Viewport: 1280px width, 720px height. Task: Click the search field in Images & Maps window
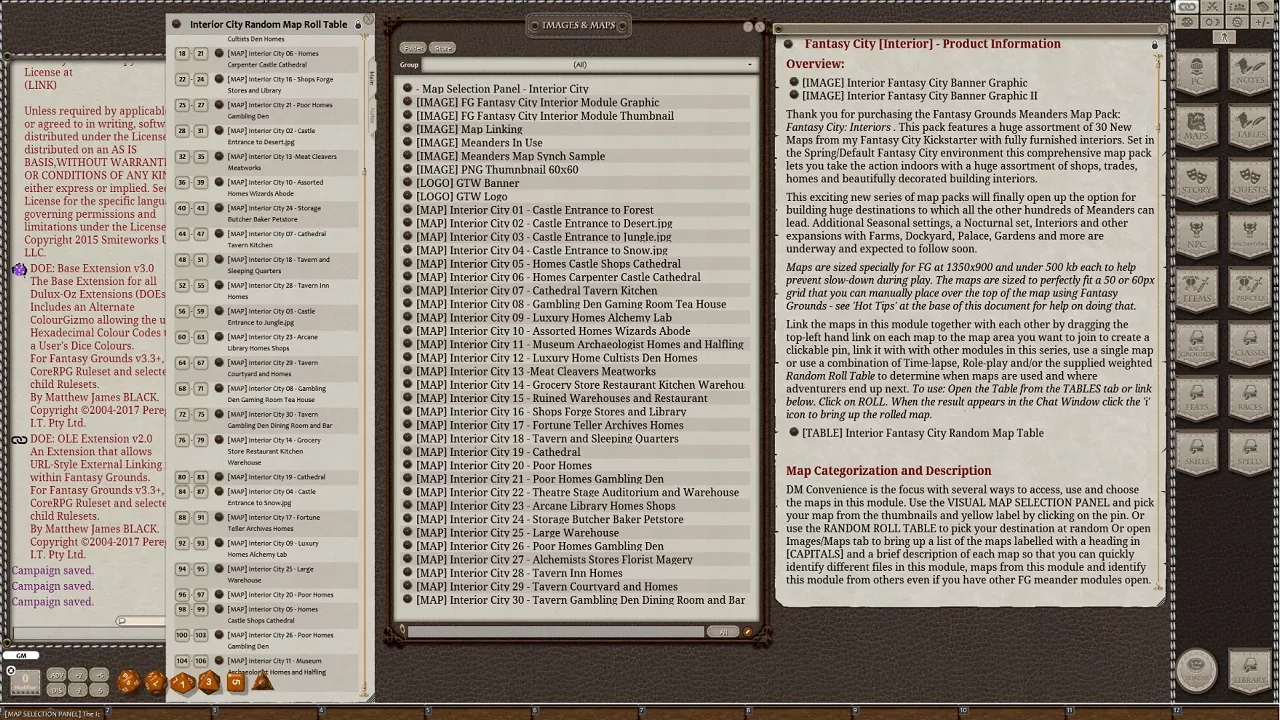point(556,632)
